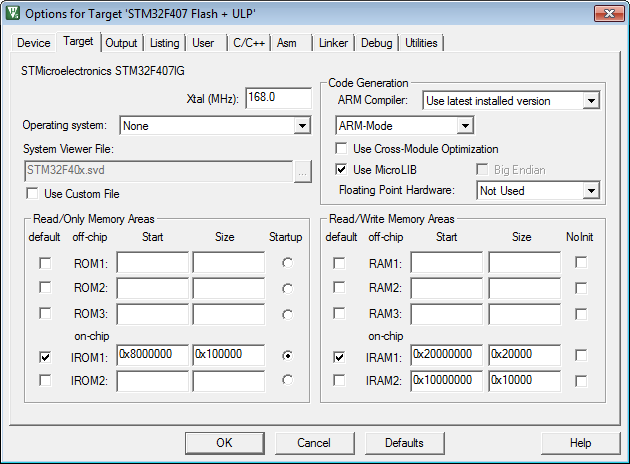Check the IROM2 default checkbox
This screenshot has height=464, width=630.
click(45, 380)
